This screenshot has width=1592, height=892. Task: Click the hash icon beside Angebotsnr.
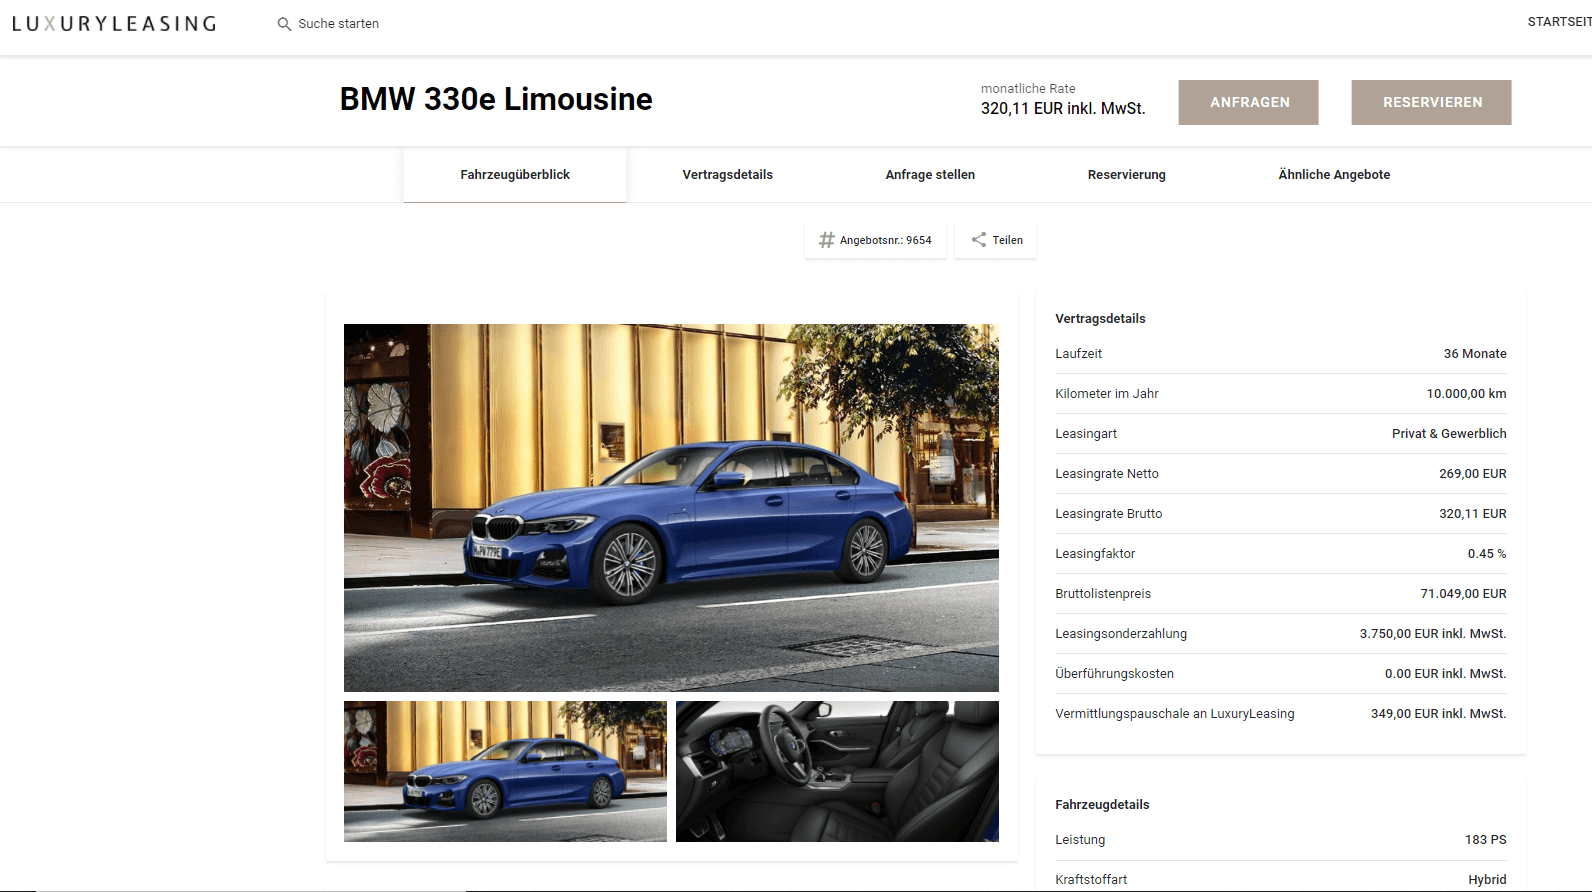coord(826,240)
